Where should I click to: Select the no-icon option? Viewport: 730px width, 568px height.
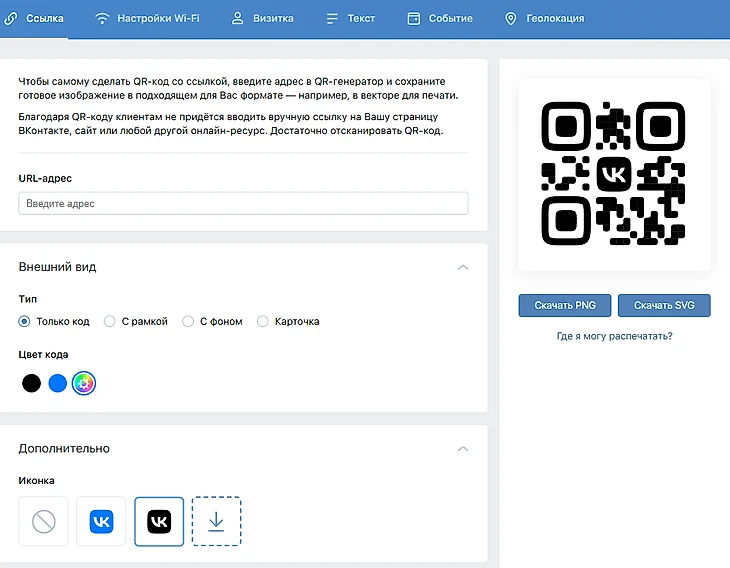[x=43, y=521]
